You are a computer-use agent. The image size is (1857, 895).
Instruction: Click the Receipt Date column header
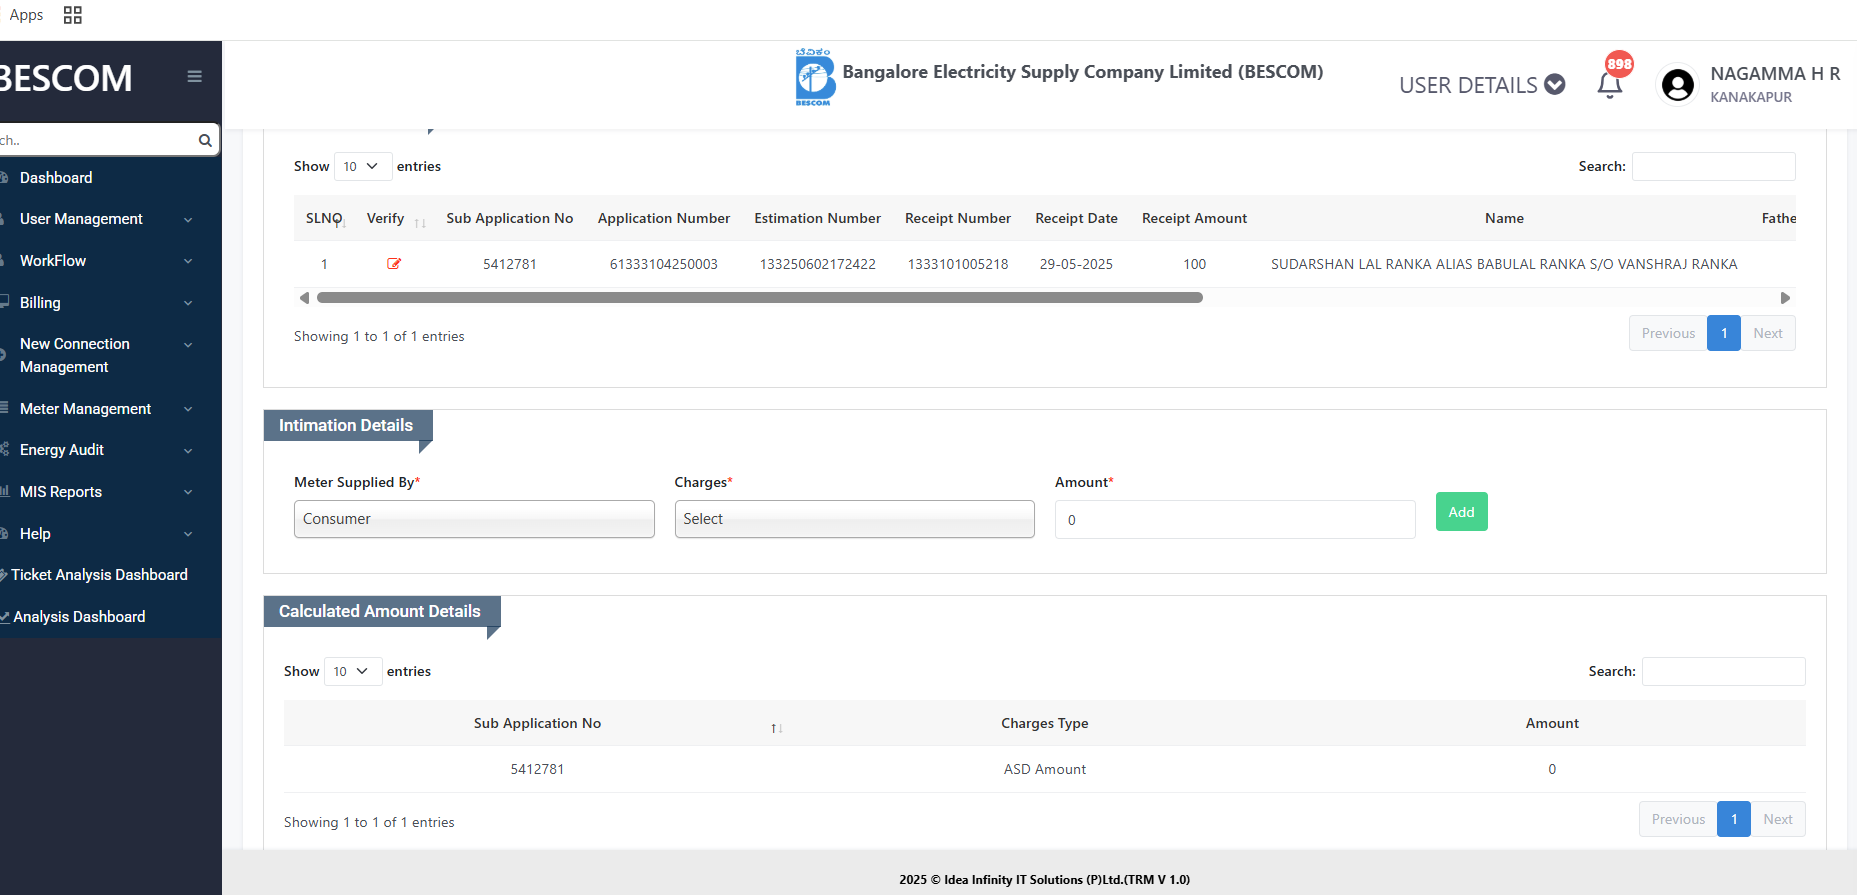[1076, 218]
